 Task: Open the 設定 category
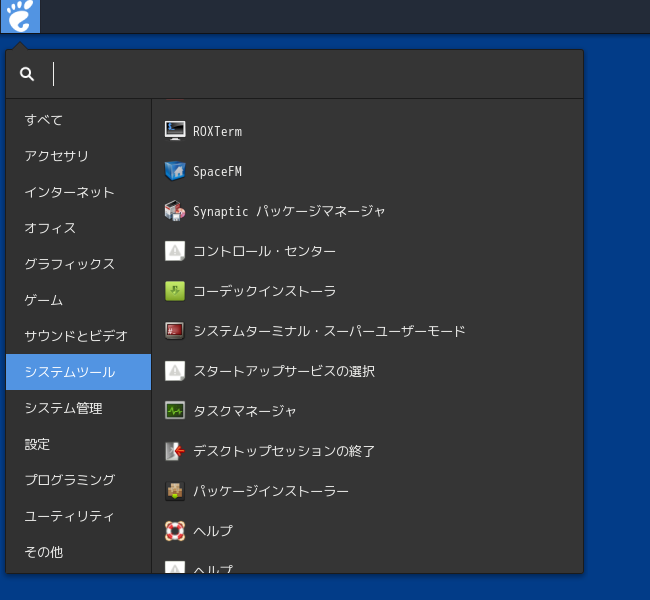(x=78, y=444)
